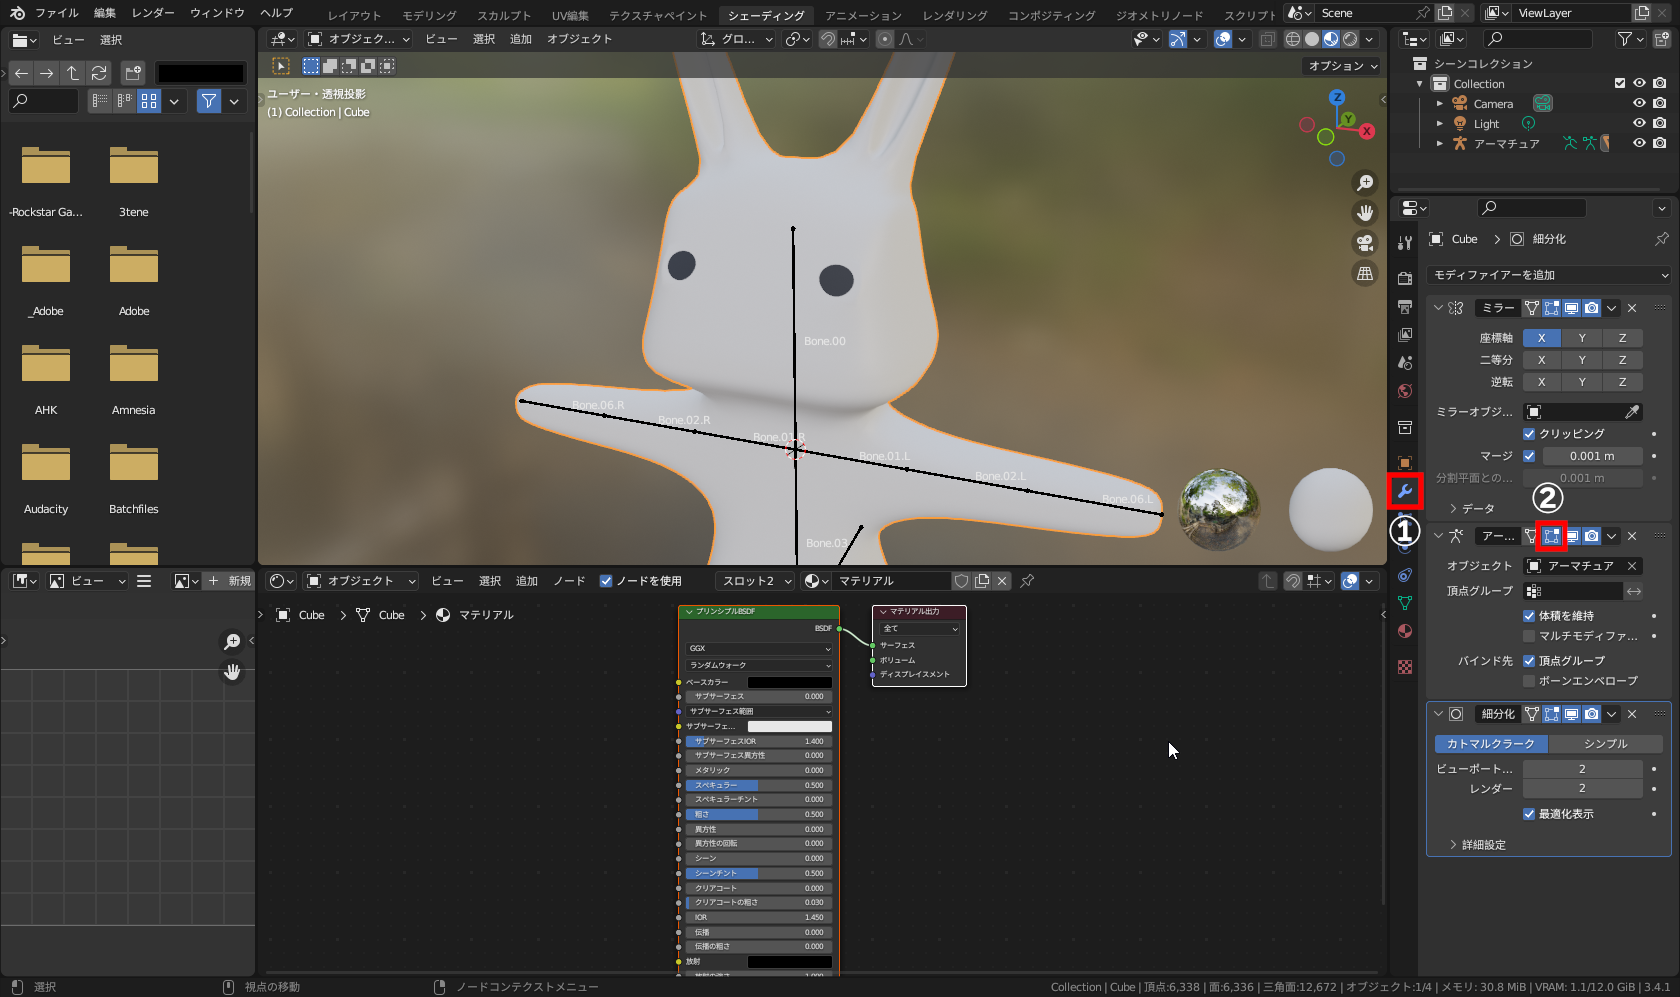Select Simple subdivision type
The width and height of the screenshot is (1680, 997).
[x=1605, y=744]
